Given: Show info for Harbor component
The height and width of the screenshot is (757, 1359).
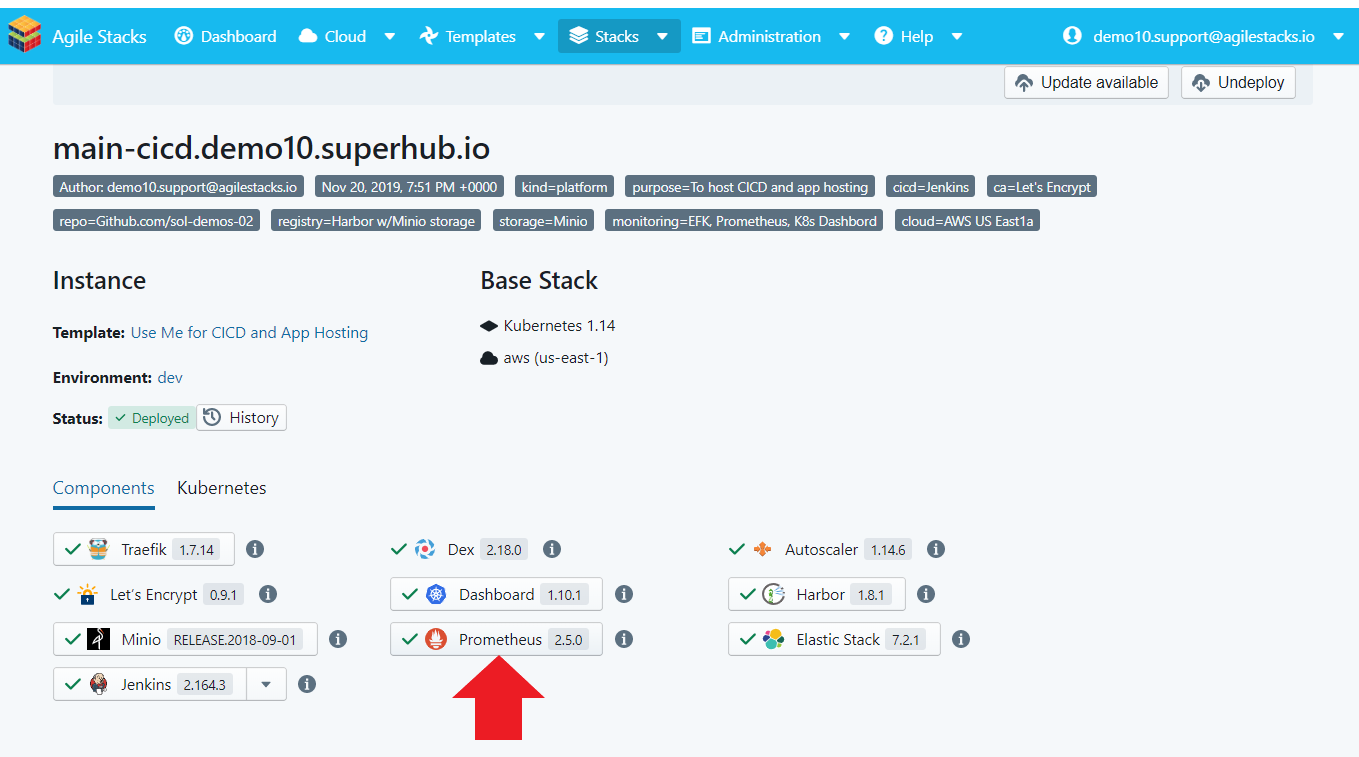Looking at the screenshot, I should [926, 594].
